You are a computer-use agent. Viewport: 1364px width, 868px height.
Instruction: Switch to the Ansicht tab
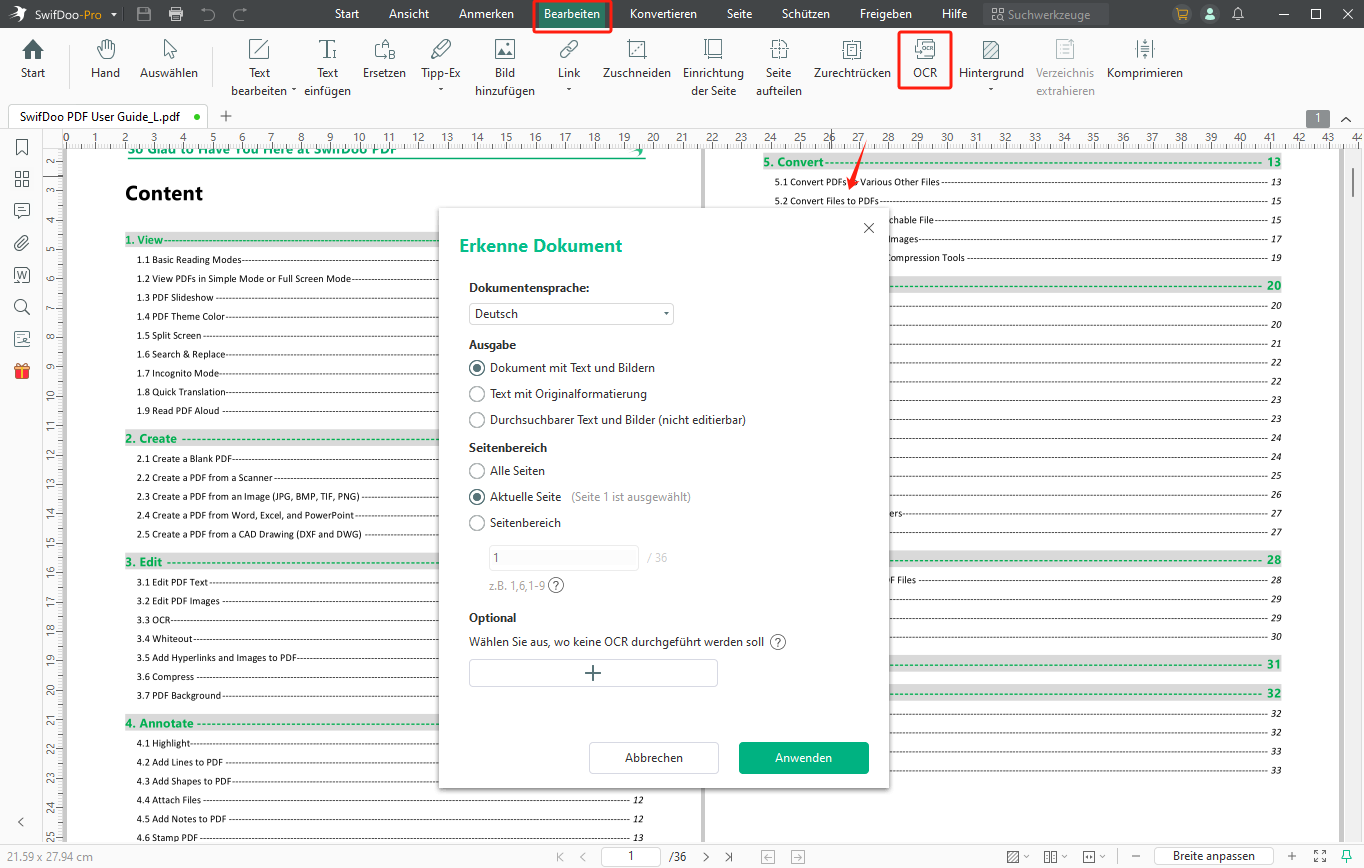(x=409, y=14)
